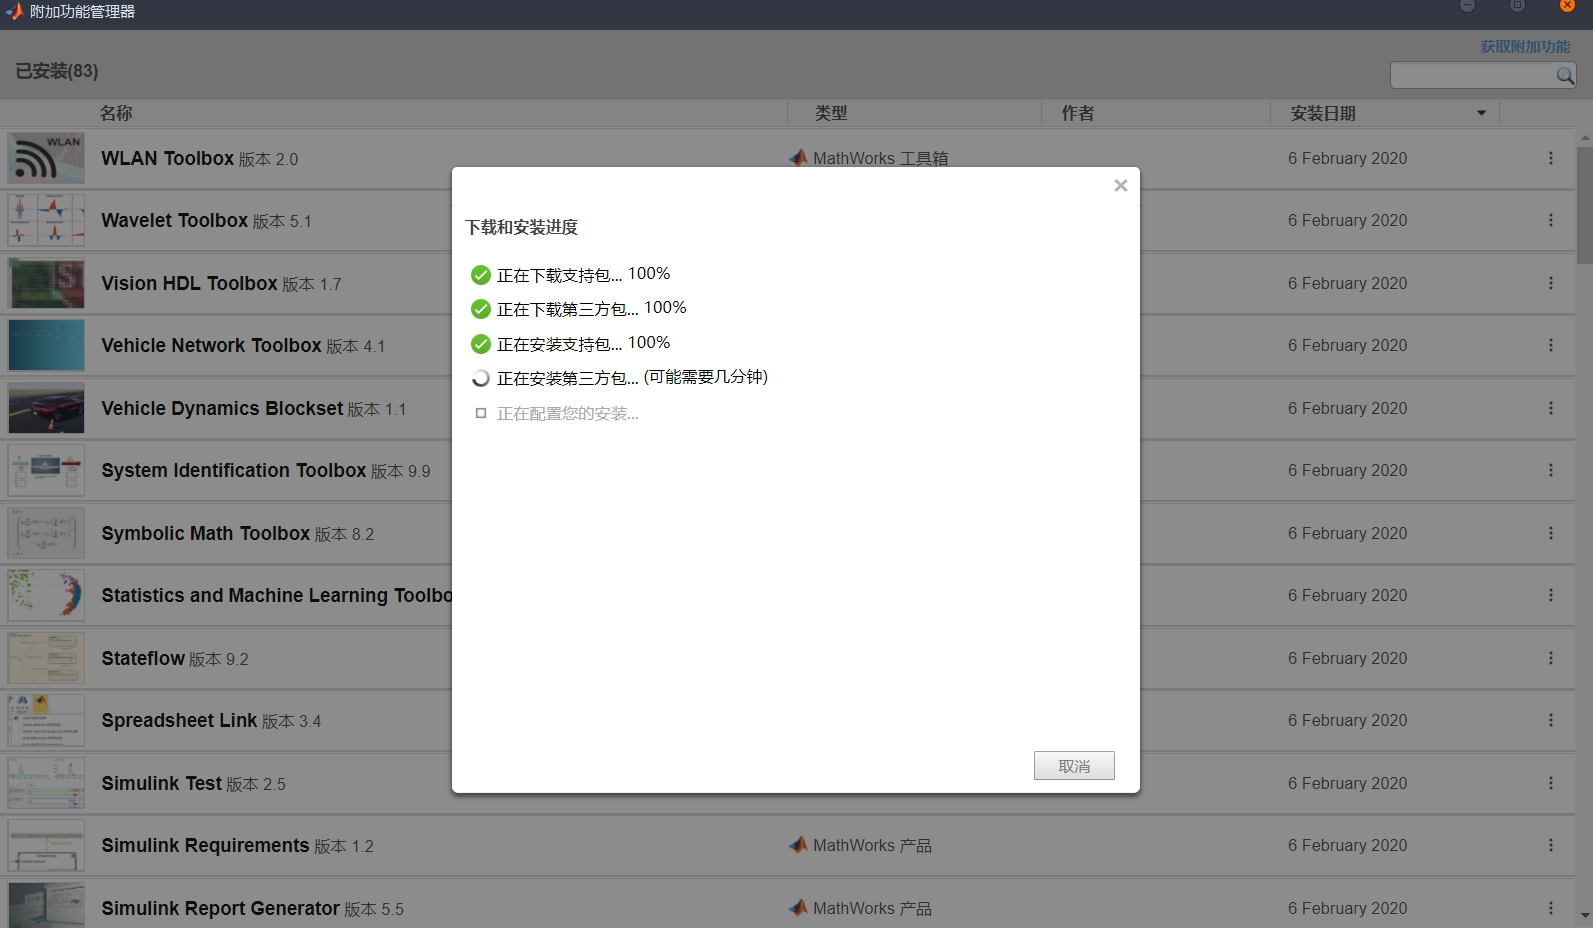Open options menu for Wavelet Toolbox row
1593x928 pixels.
(1551, 220)
